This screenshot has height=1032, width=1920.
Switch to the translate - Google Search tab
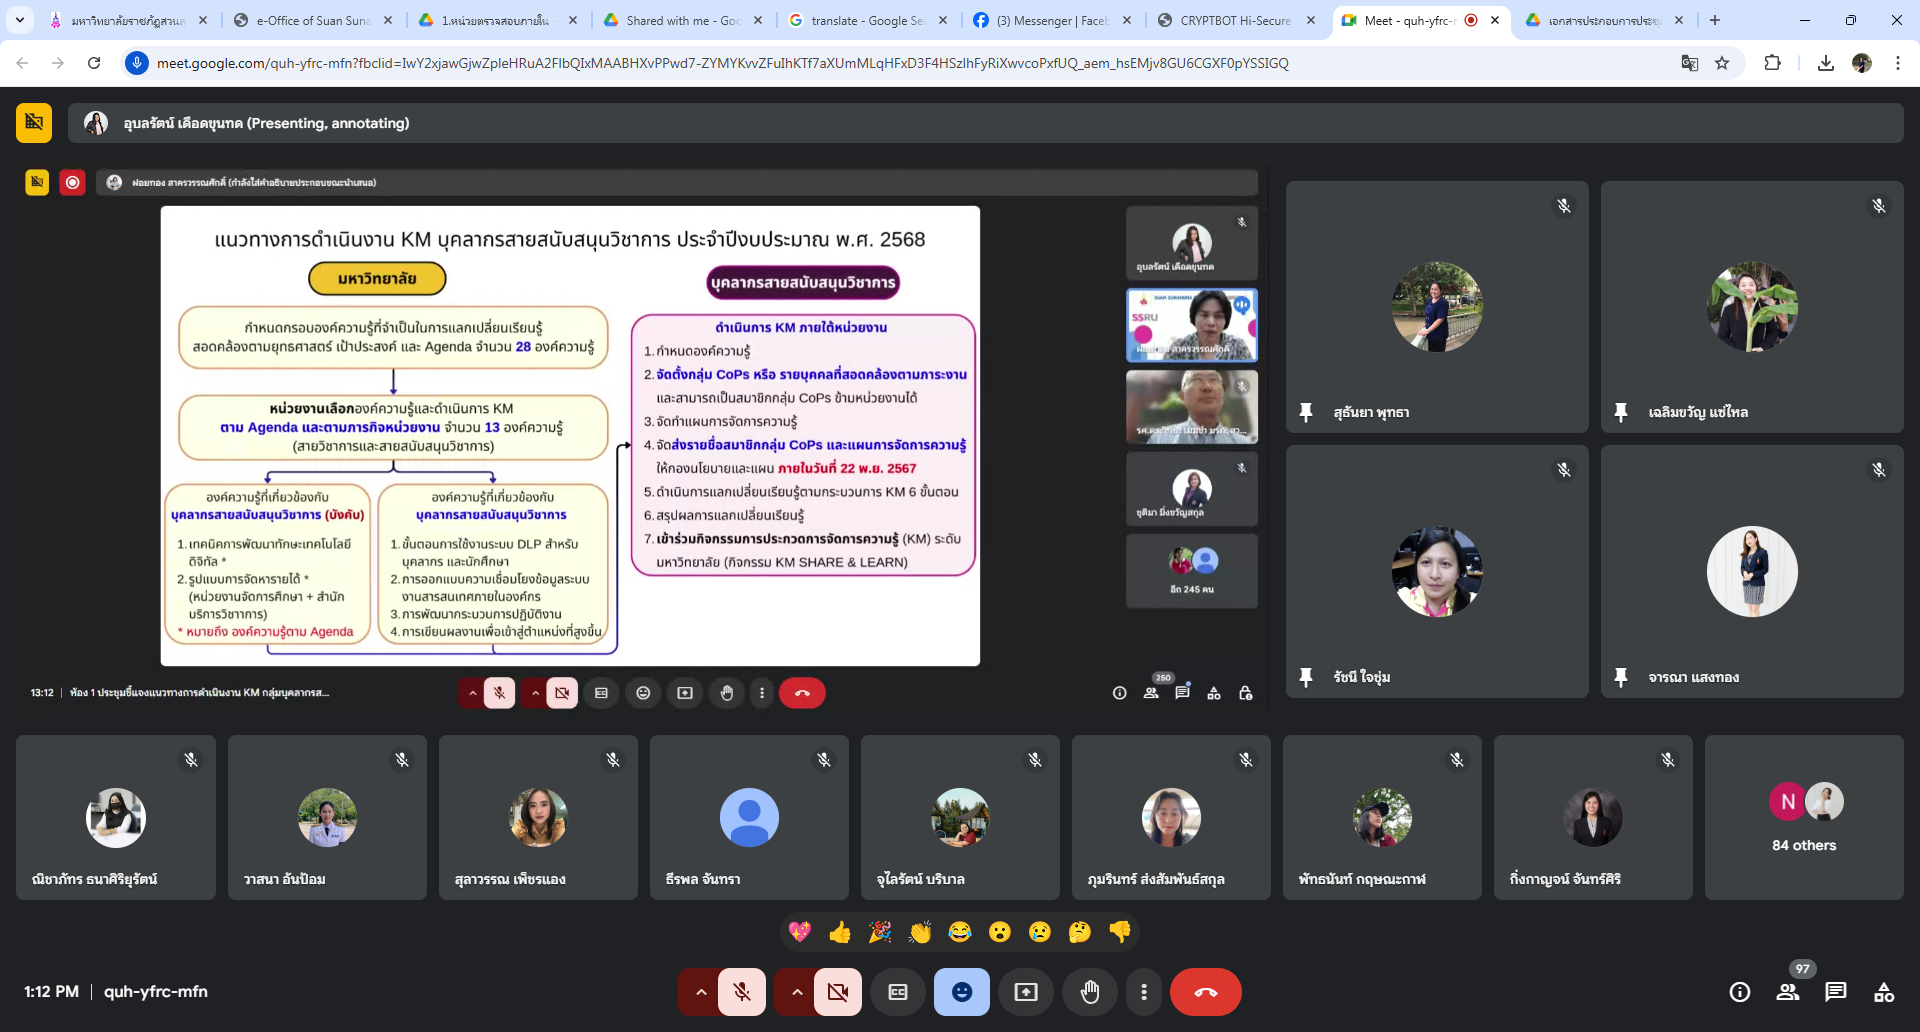865,20
